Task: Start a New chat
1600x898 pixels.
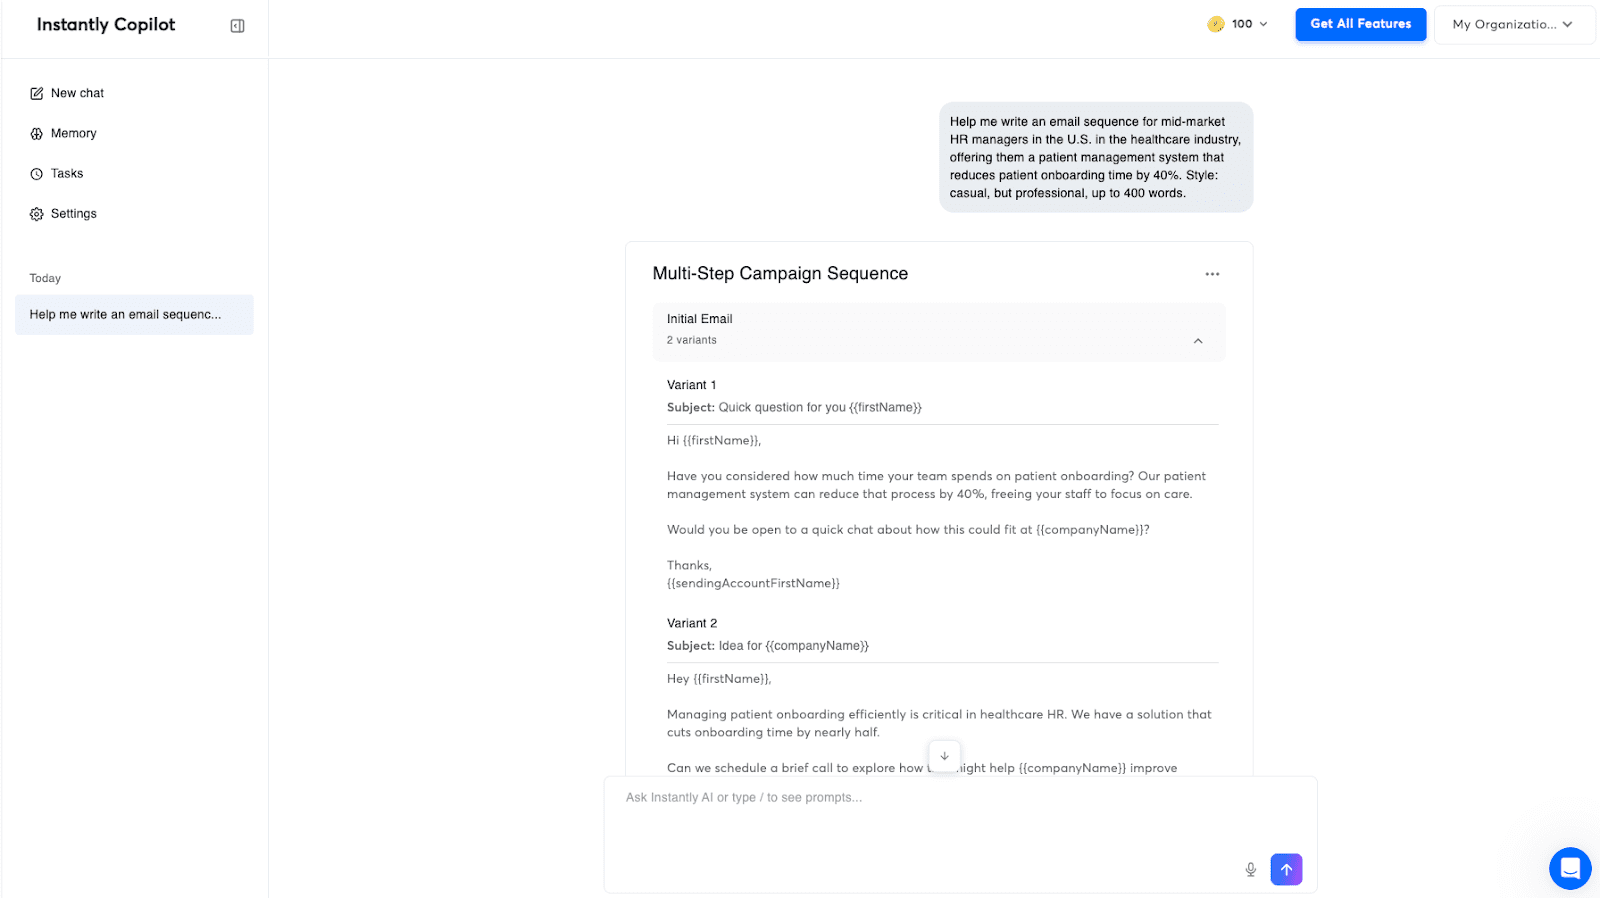Action: click(x=77, y=93)
